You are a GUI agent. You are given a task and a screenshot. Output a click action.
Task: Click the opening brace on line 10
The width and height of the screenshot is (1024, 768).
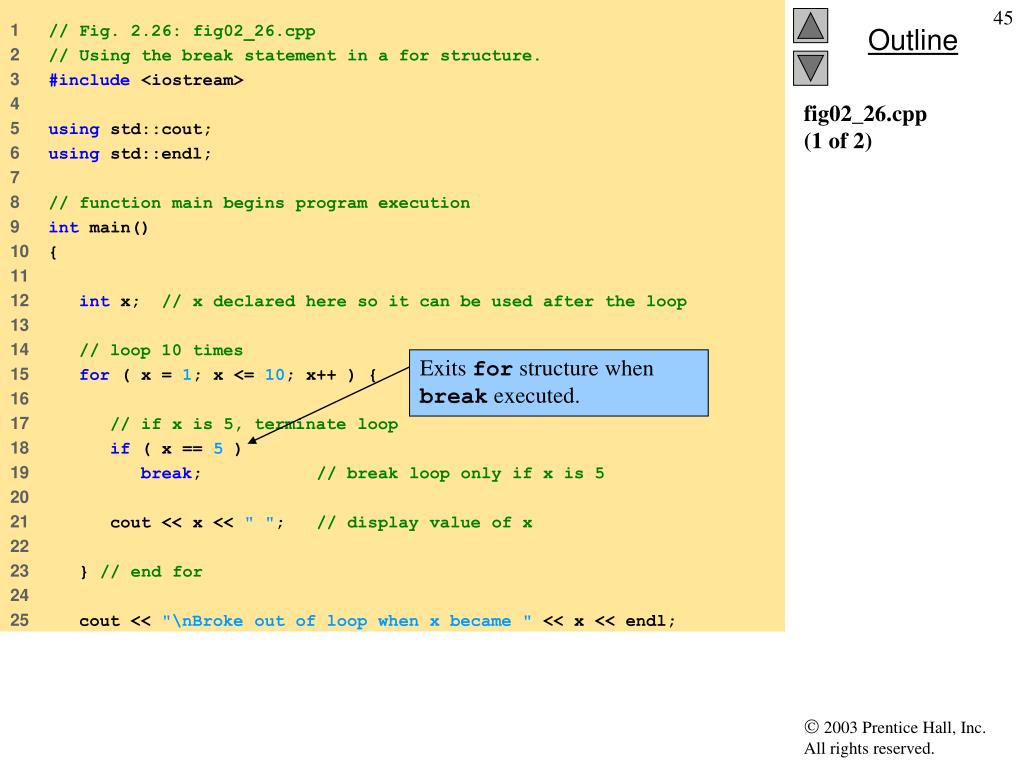pyautogui.click(x=53, y=252)
